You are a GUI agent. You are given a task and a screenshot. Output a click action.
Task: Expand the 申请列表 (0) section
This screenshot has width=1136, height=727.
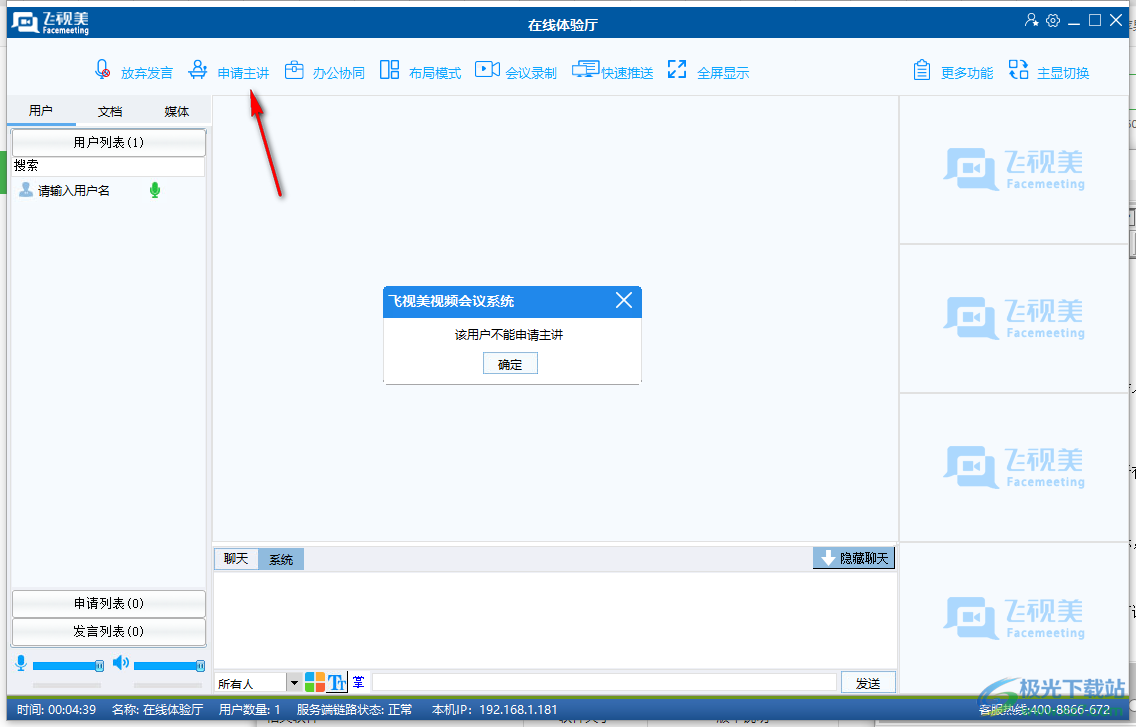108,604
